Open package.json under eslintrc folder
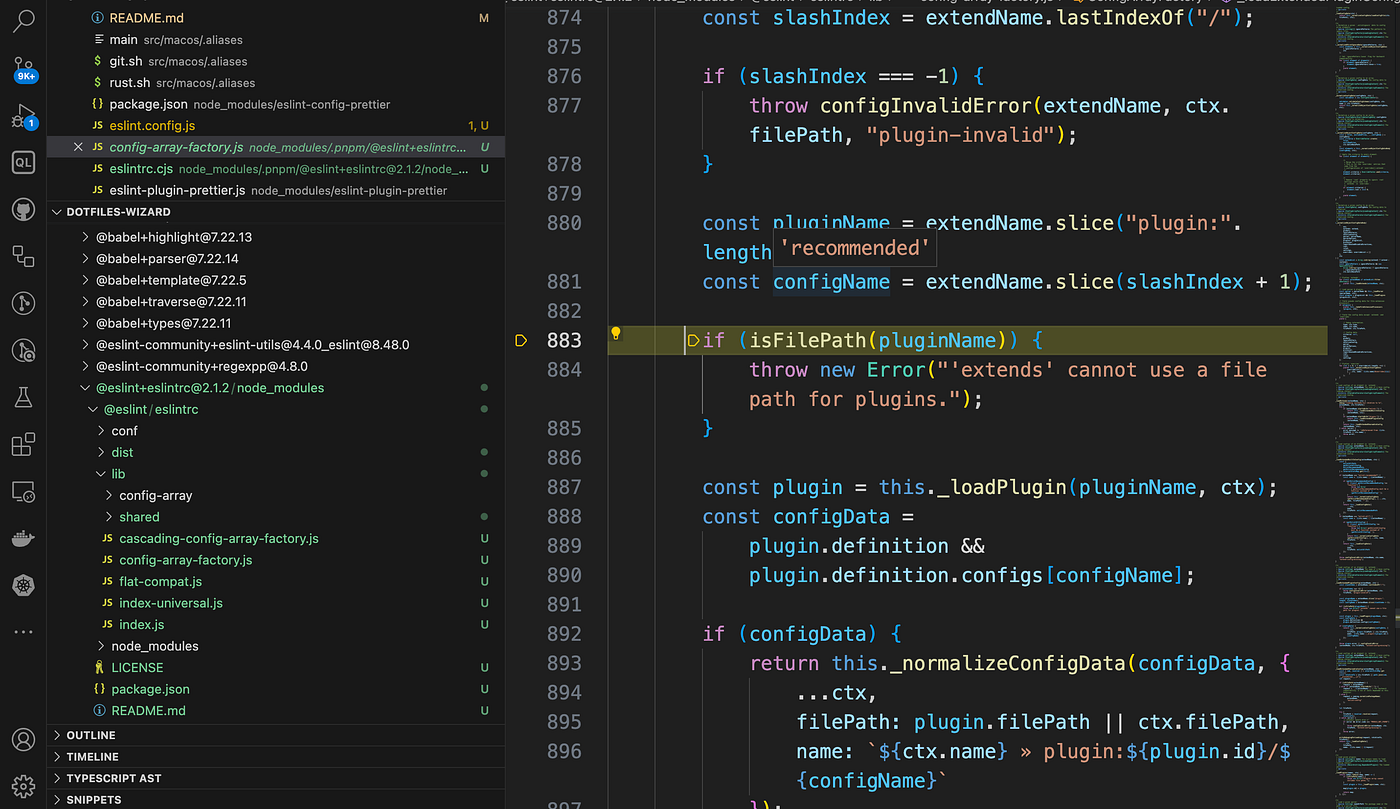1400x809 pixels. tap(150, 689)
